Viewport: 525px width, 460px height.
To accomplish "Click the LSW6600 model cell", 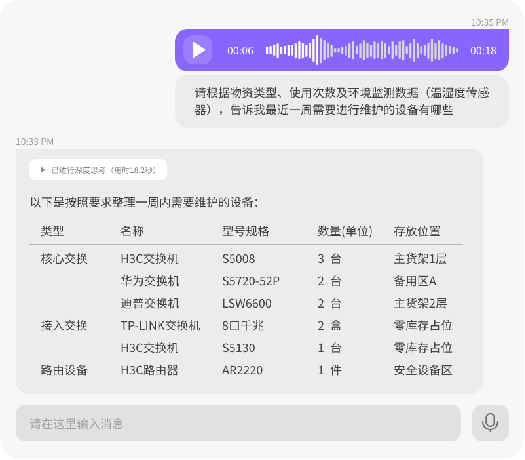I will [x=247, y=303].
